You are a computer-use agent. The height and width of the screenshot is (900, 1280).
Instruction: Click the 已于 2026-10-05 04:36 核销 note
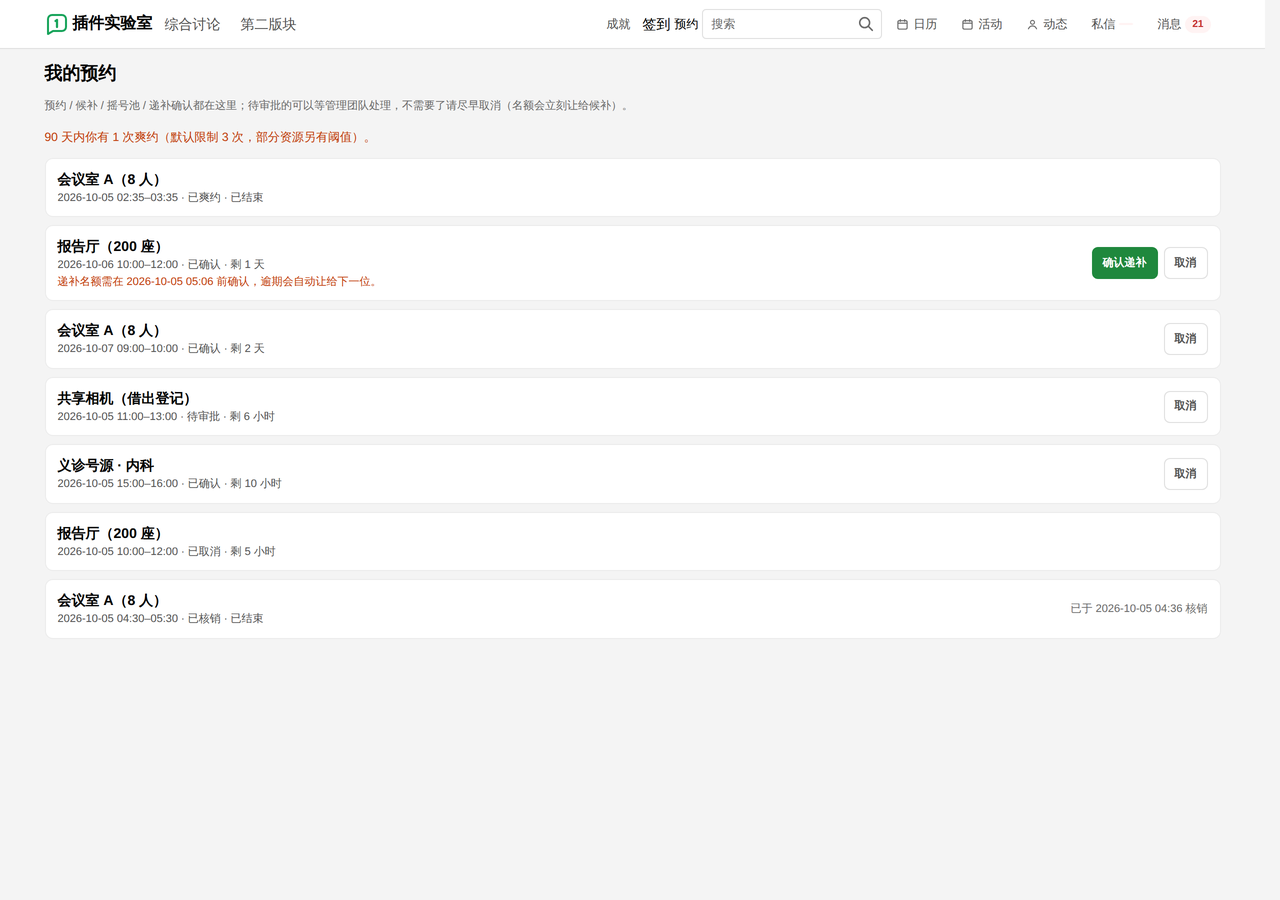pyautogui.click(x=1139, y=608)
